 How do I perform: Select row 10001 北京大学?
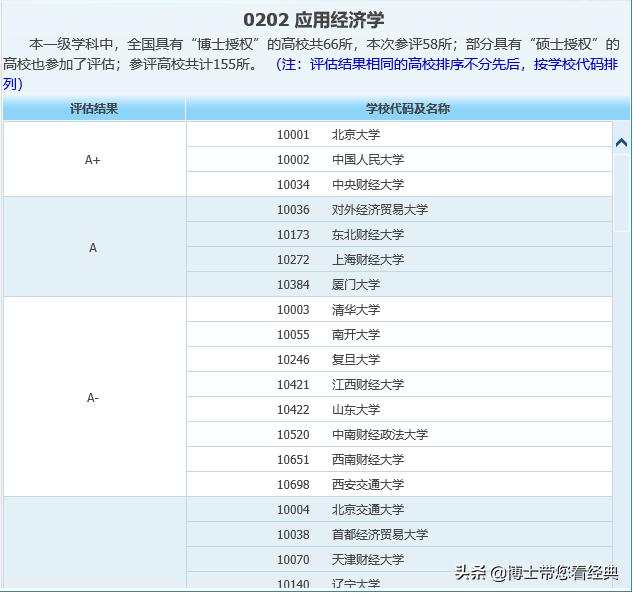point(399,134)
